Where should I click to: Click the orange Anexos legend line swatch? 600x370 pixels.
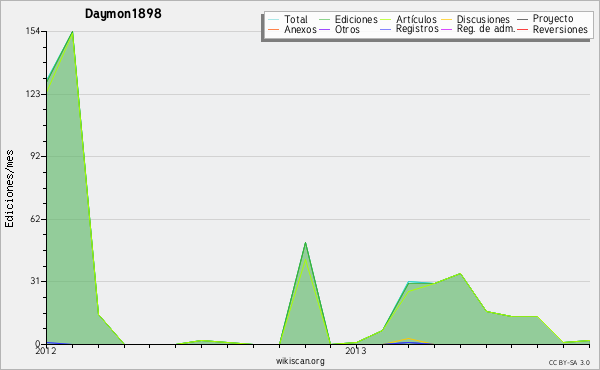pyautogui.click(x=274, y=29)
